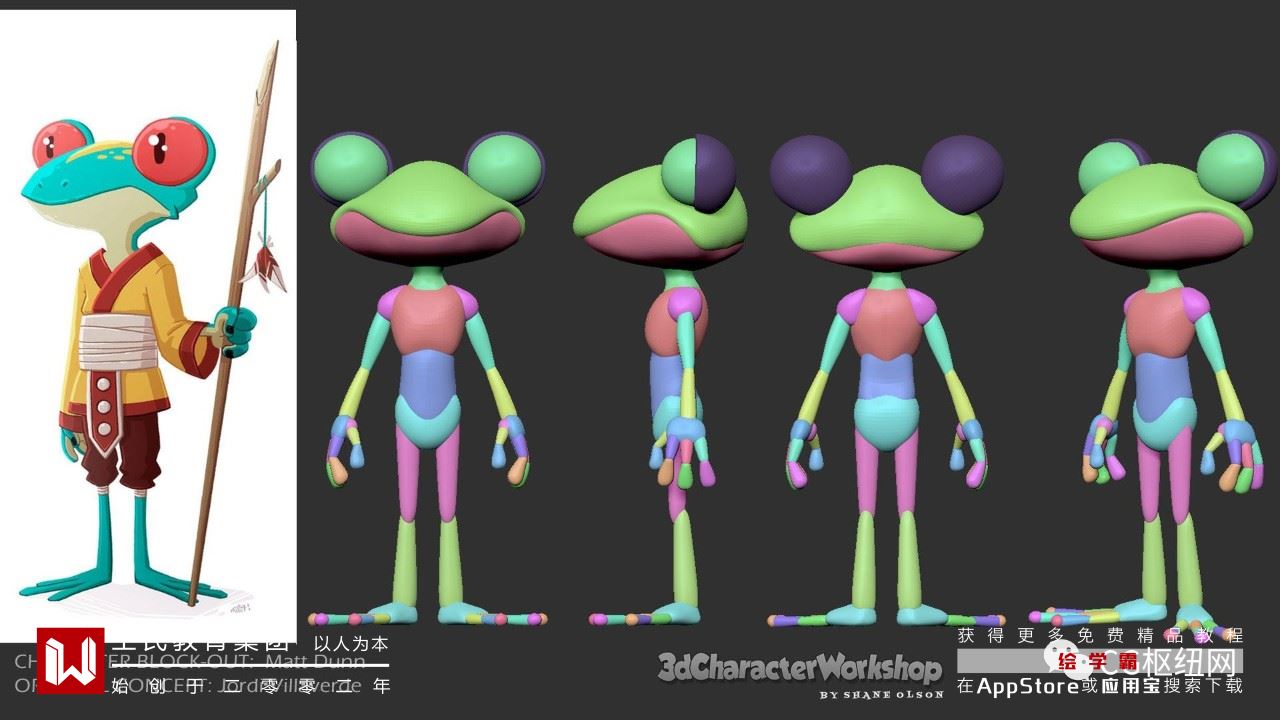Screen dimensions: 1280x720
Task: Click the "绘学霸" app badge
Action: pyautogui.click(x=1098, y=661)
